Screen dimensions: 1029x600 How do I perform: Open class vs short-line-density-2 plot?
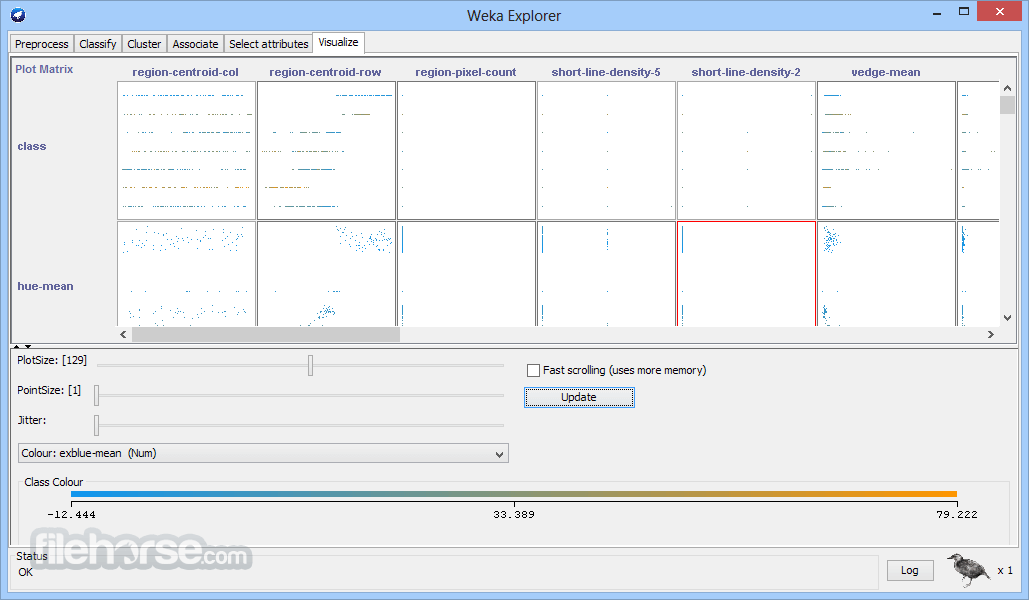(x=746, y=150)
